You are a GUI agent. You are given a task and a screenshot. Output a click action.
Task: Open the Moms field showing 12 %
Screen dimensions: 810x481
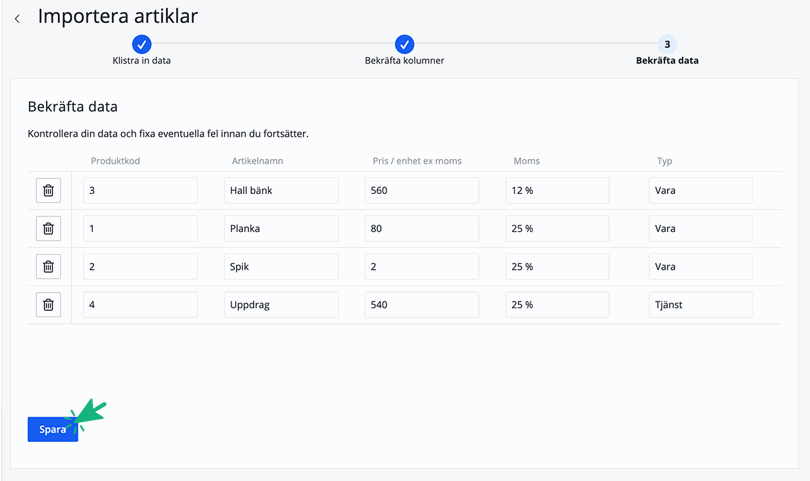tap(557, 191)
